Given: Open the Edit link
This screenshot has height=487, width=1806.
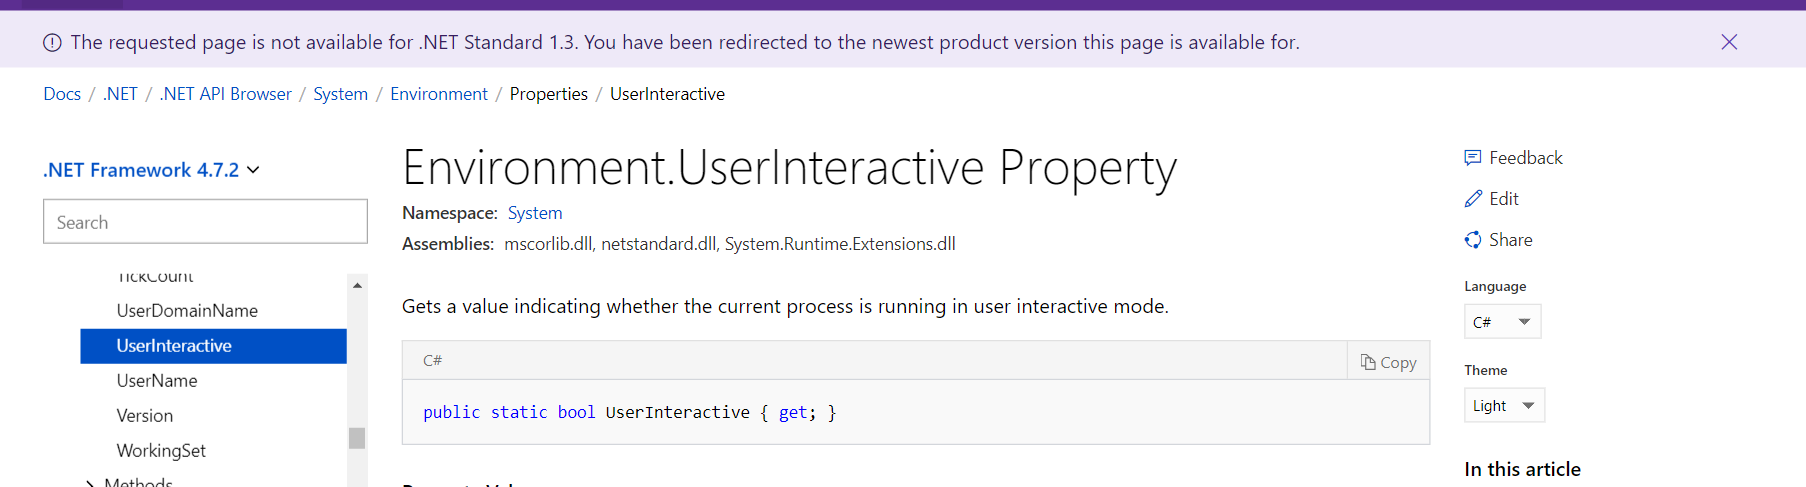Looking at the screenshot, I should (1503, 199).
